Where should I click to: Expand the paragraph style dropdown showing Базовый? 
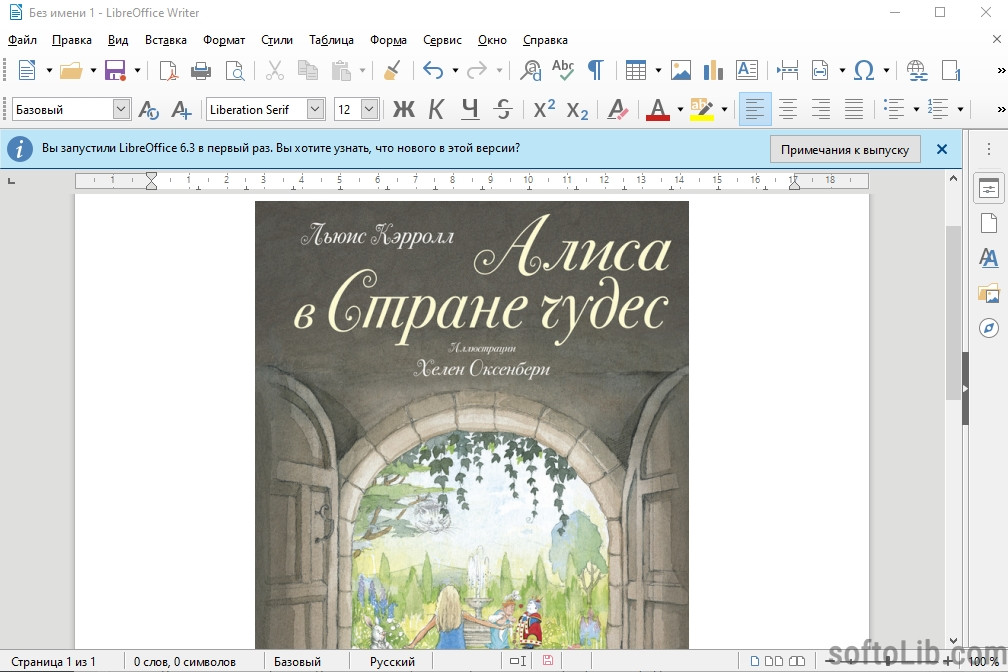tap(122, 109)
